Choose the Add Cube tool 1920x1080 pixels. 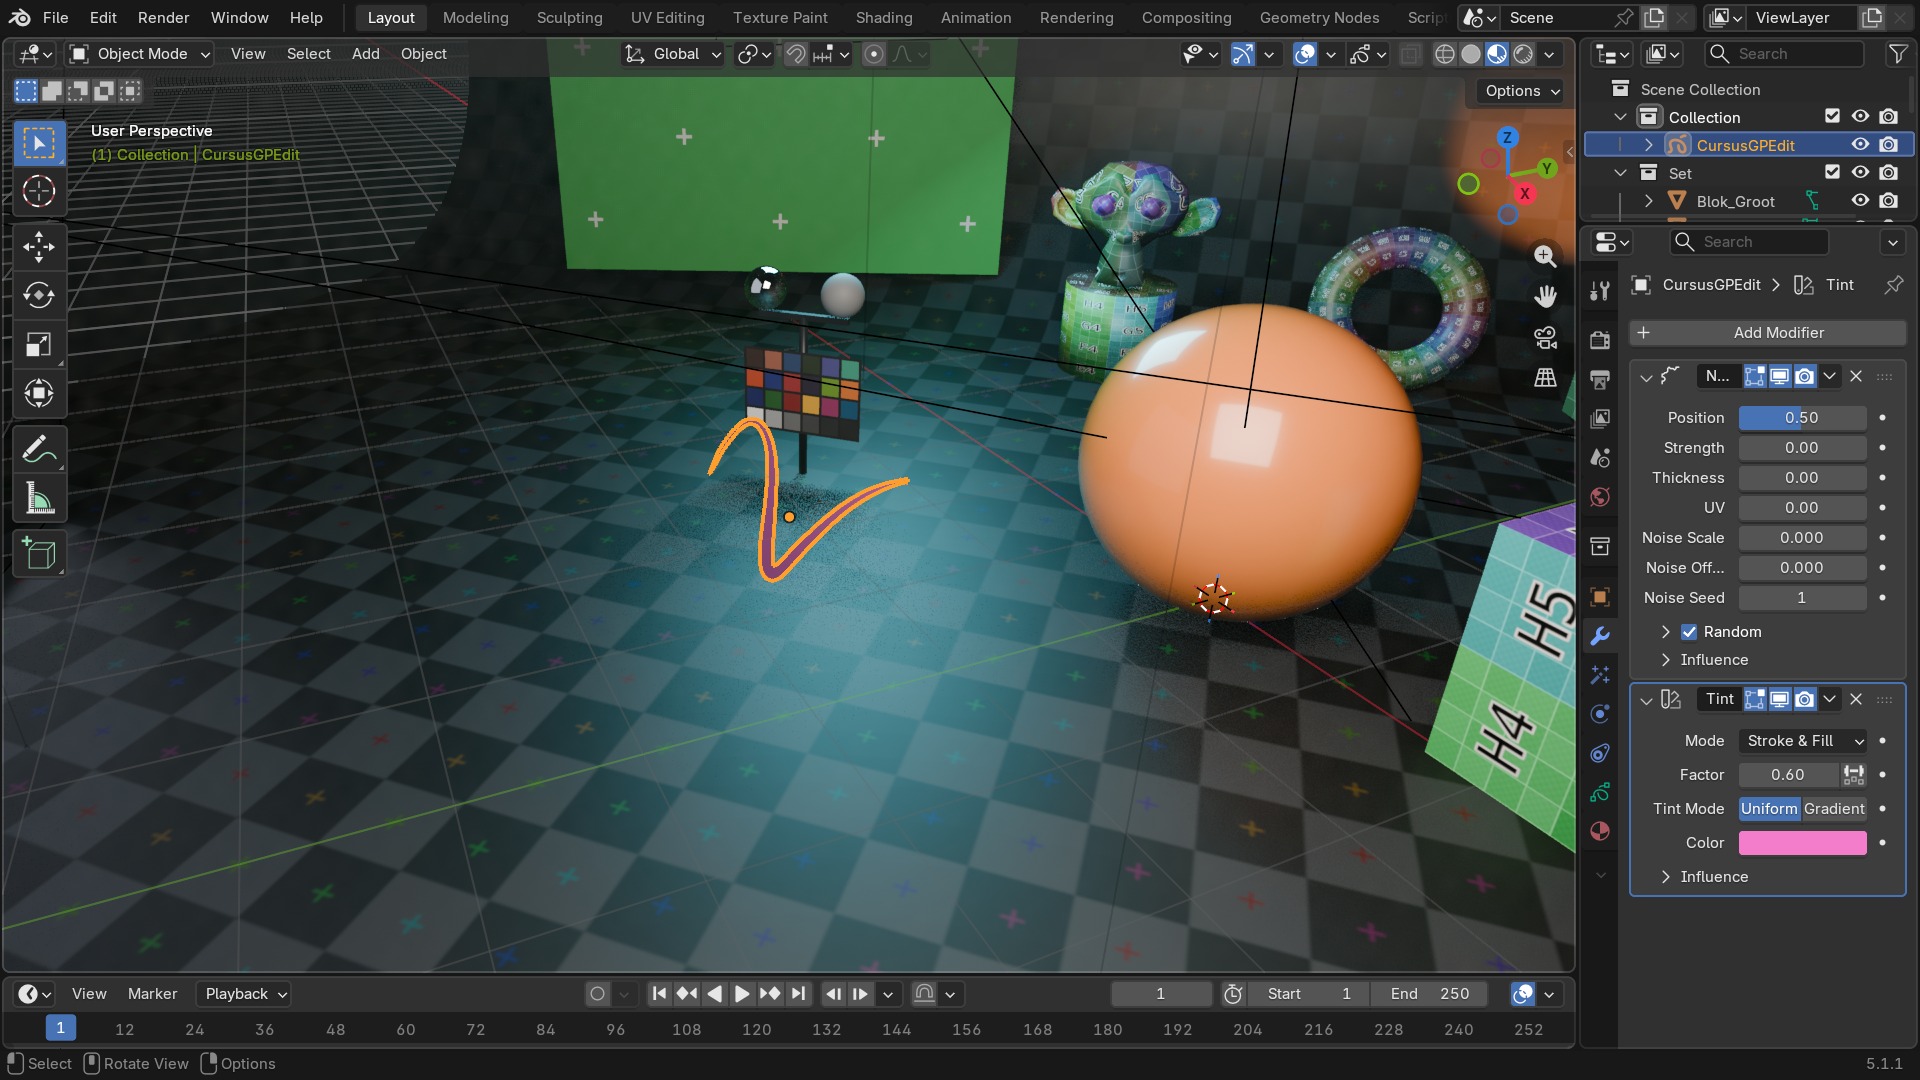click(x=39, y=554)
